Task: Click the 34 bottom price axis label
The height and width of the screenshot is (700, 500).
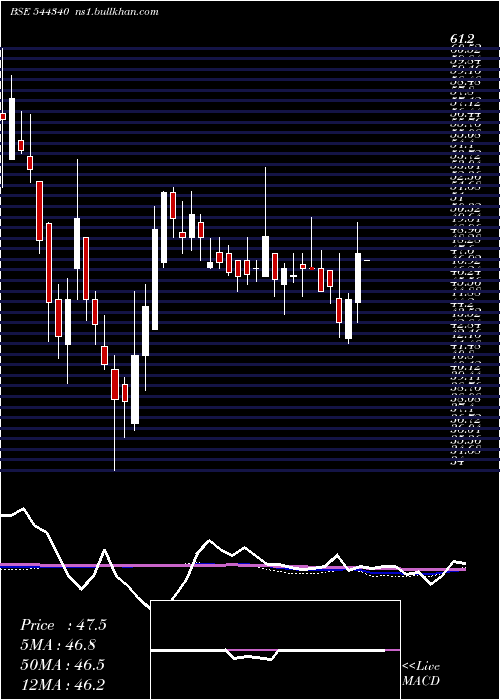Action: coord(457,462)
